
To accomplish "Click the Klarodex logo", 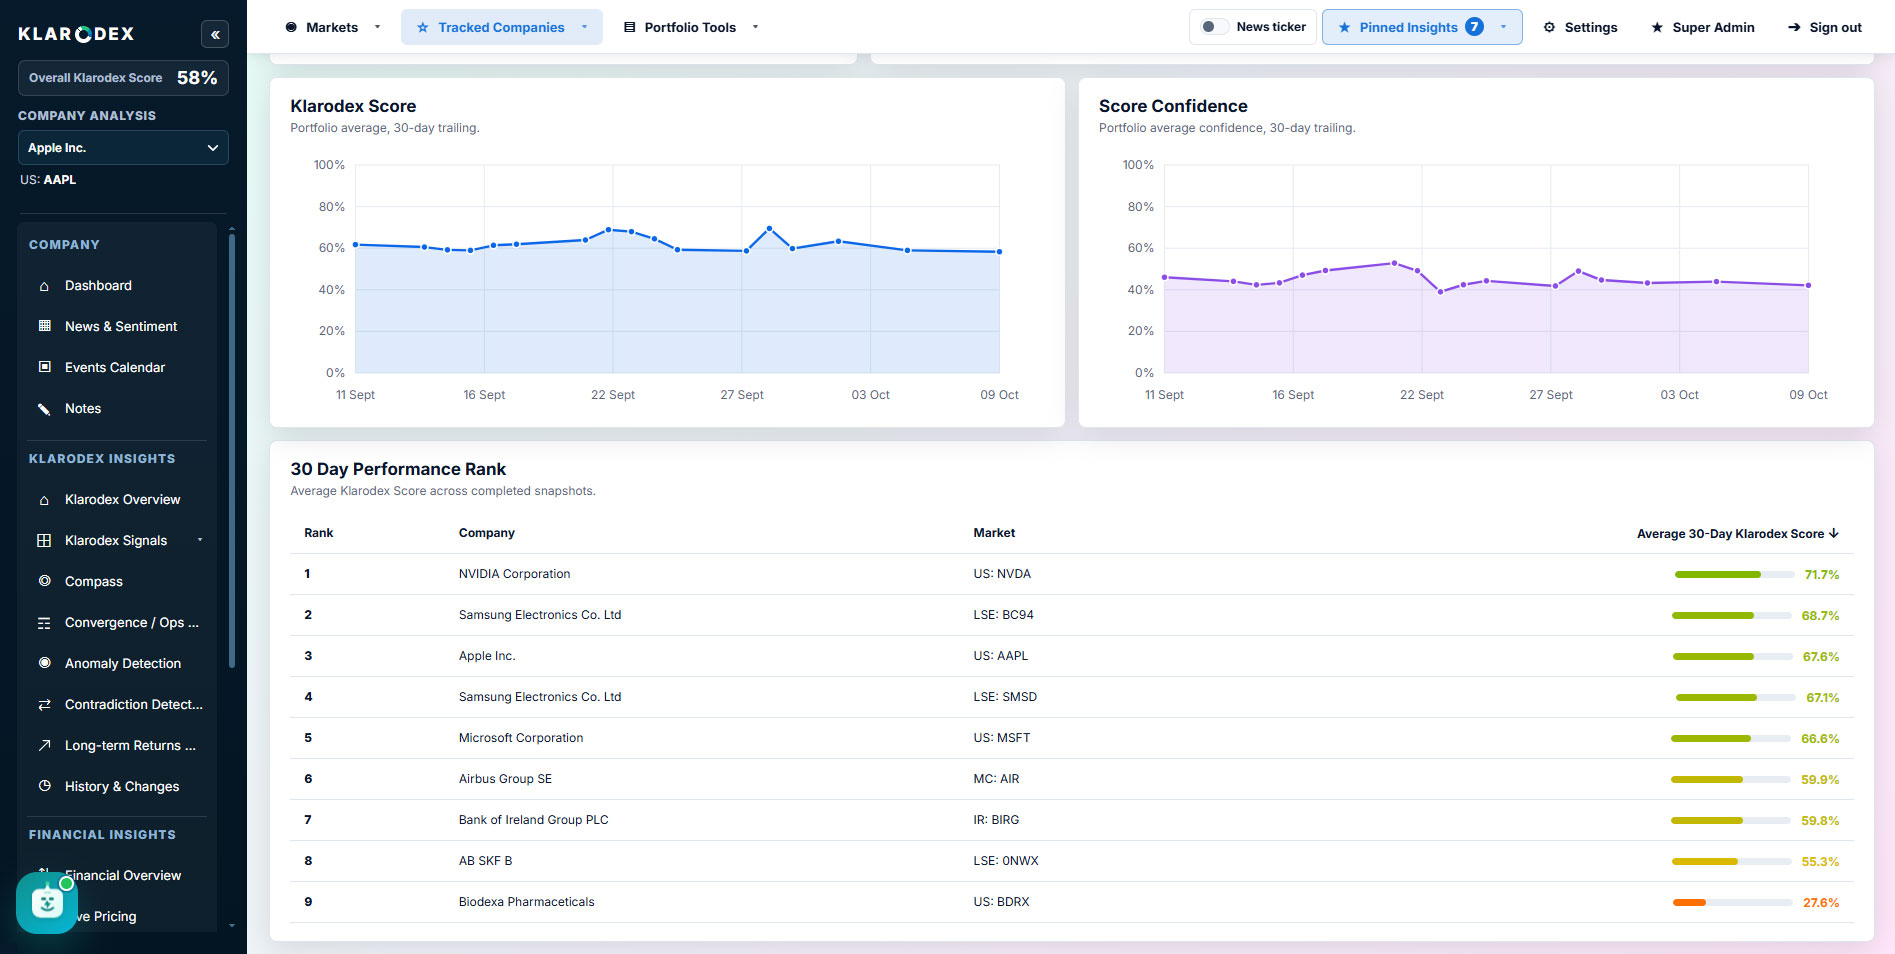I will coord(76,34).
